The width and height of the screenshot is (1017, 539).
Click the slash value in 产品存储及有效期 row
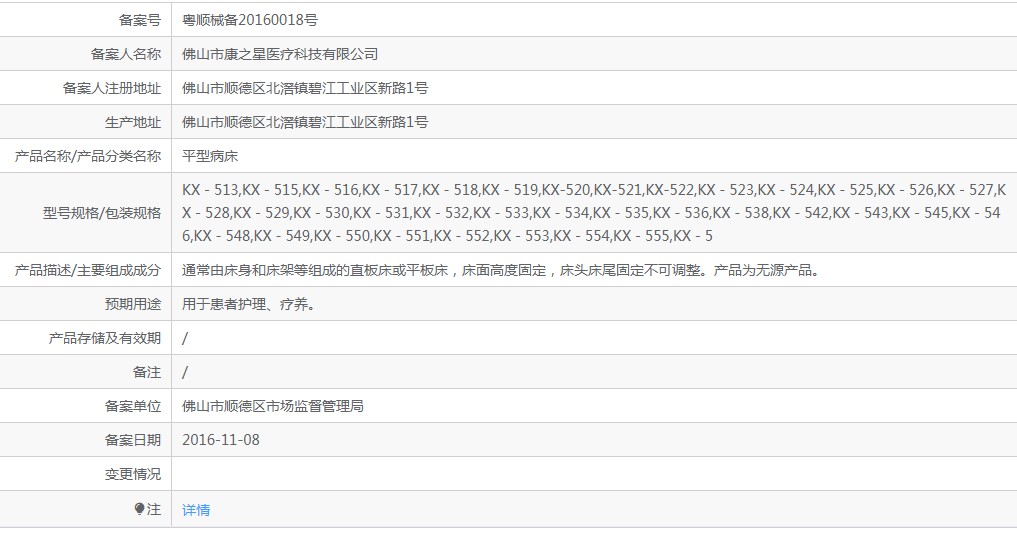point(185,338)
